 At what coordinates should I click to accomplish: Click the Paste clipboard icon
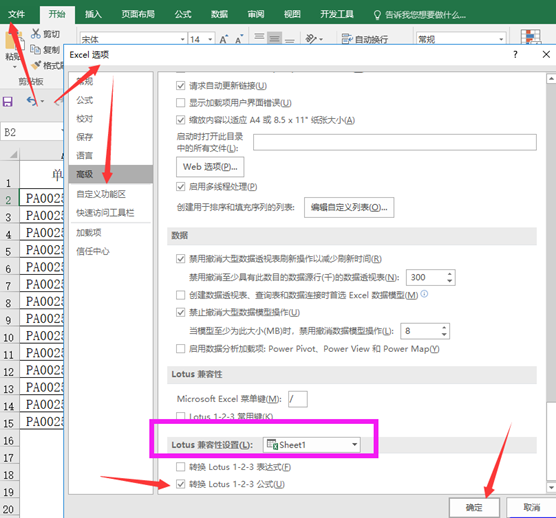[x=15, y=40]
